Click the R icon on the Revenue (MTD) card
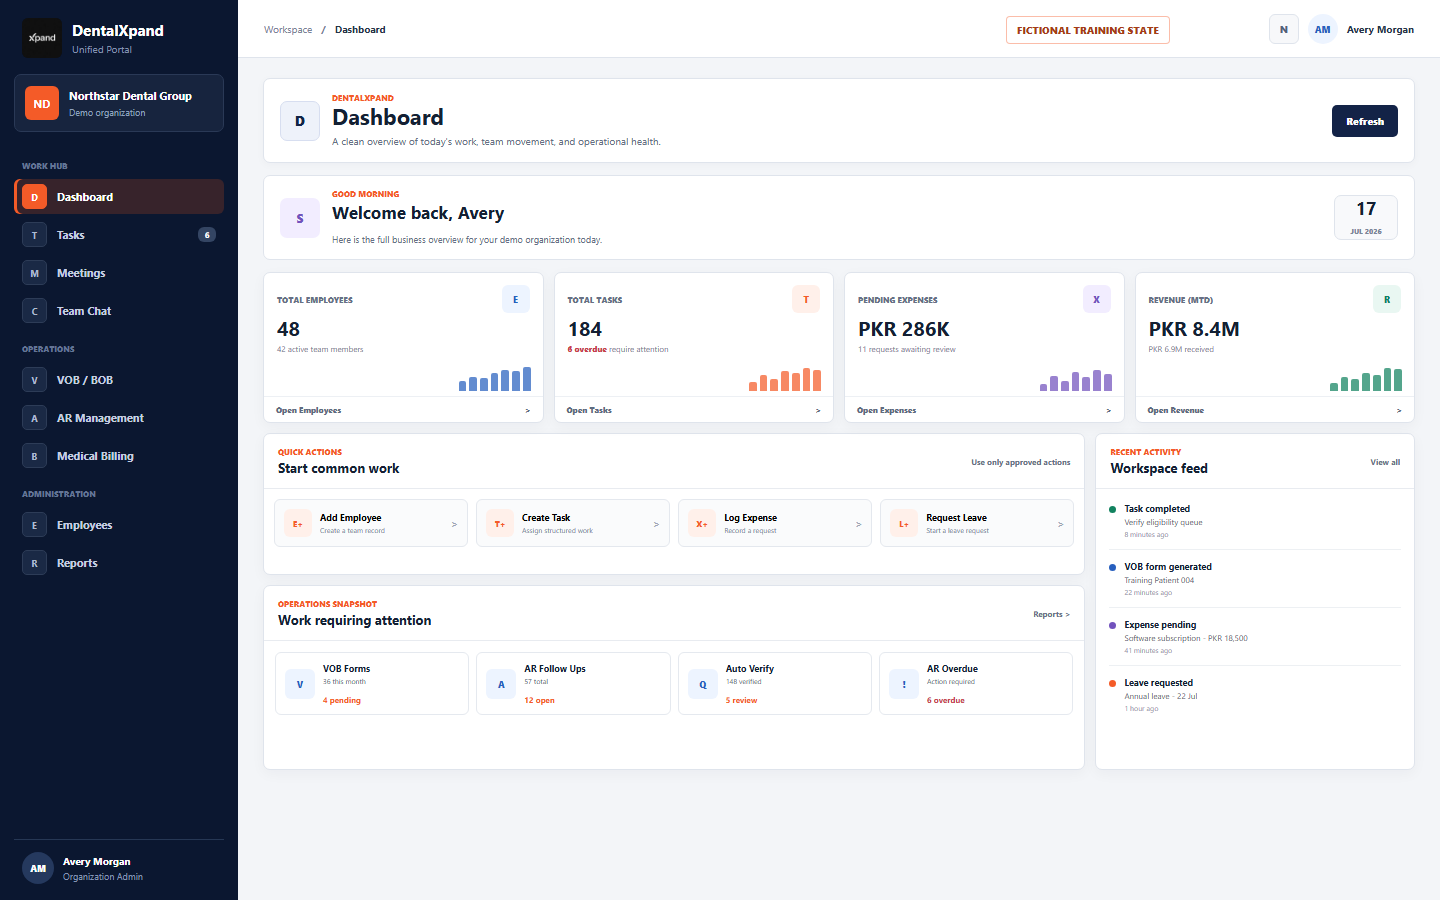The width and height of the screenshot is (1440, 900). tap(1387, 299)
